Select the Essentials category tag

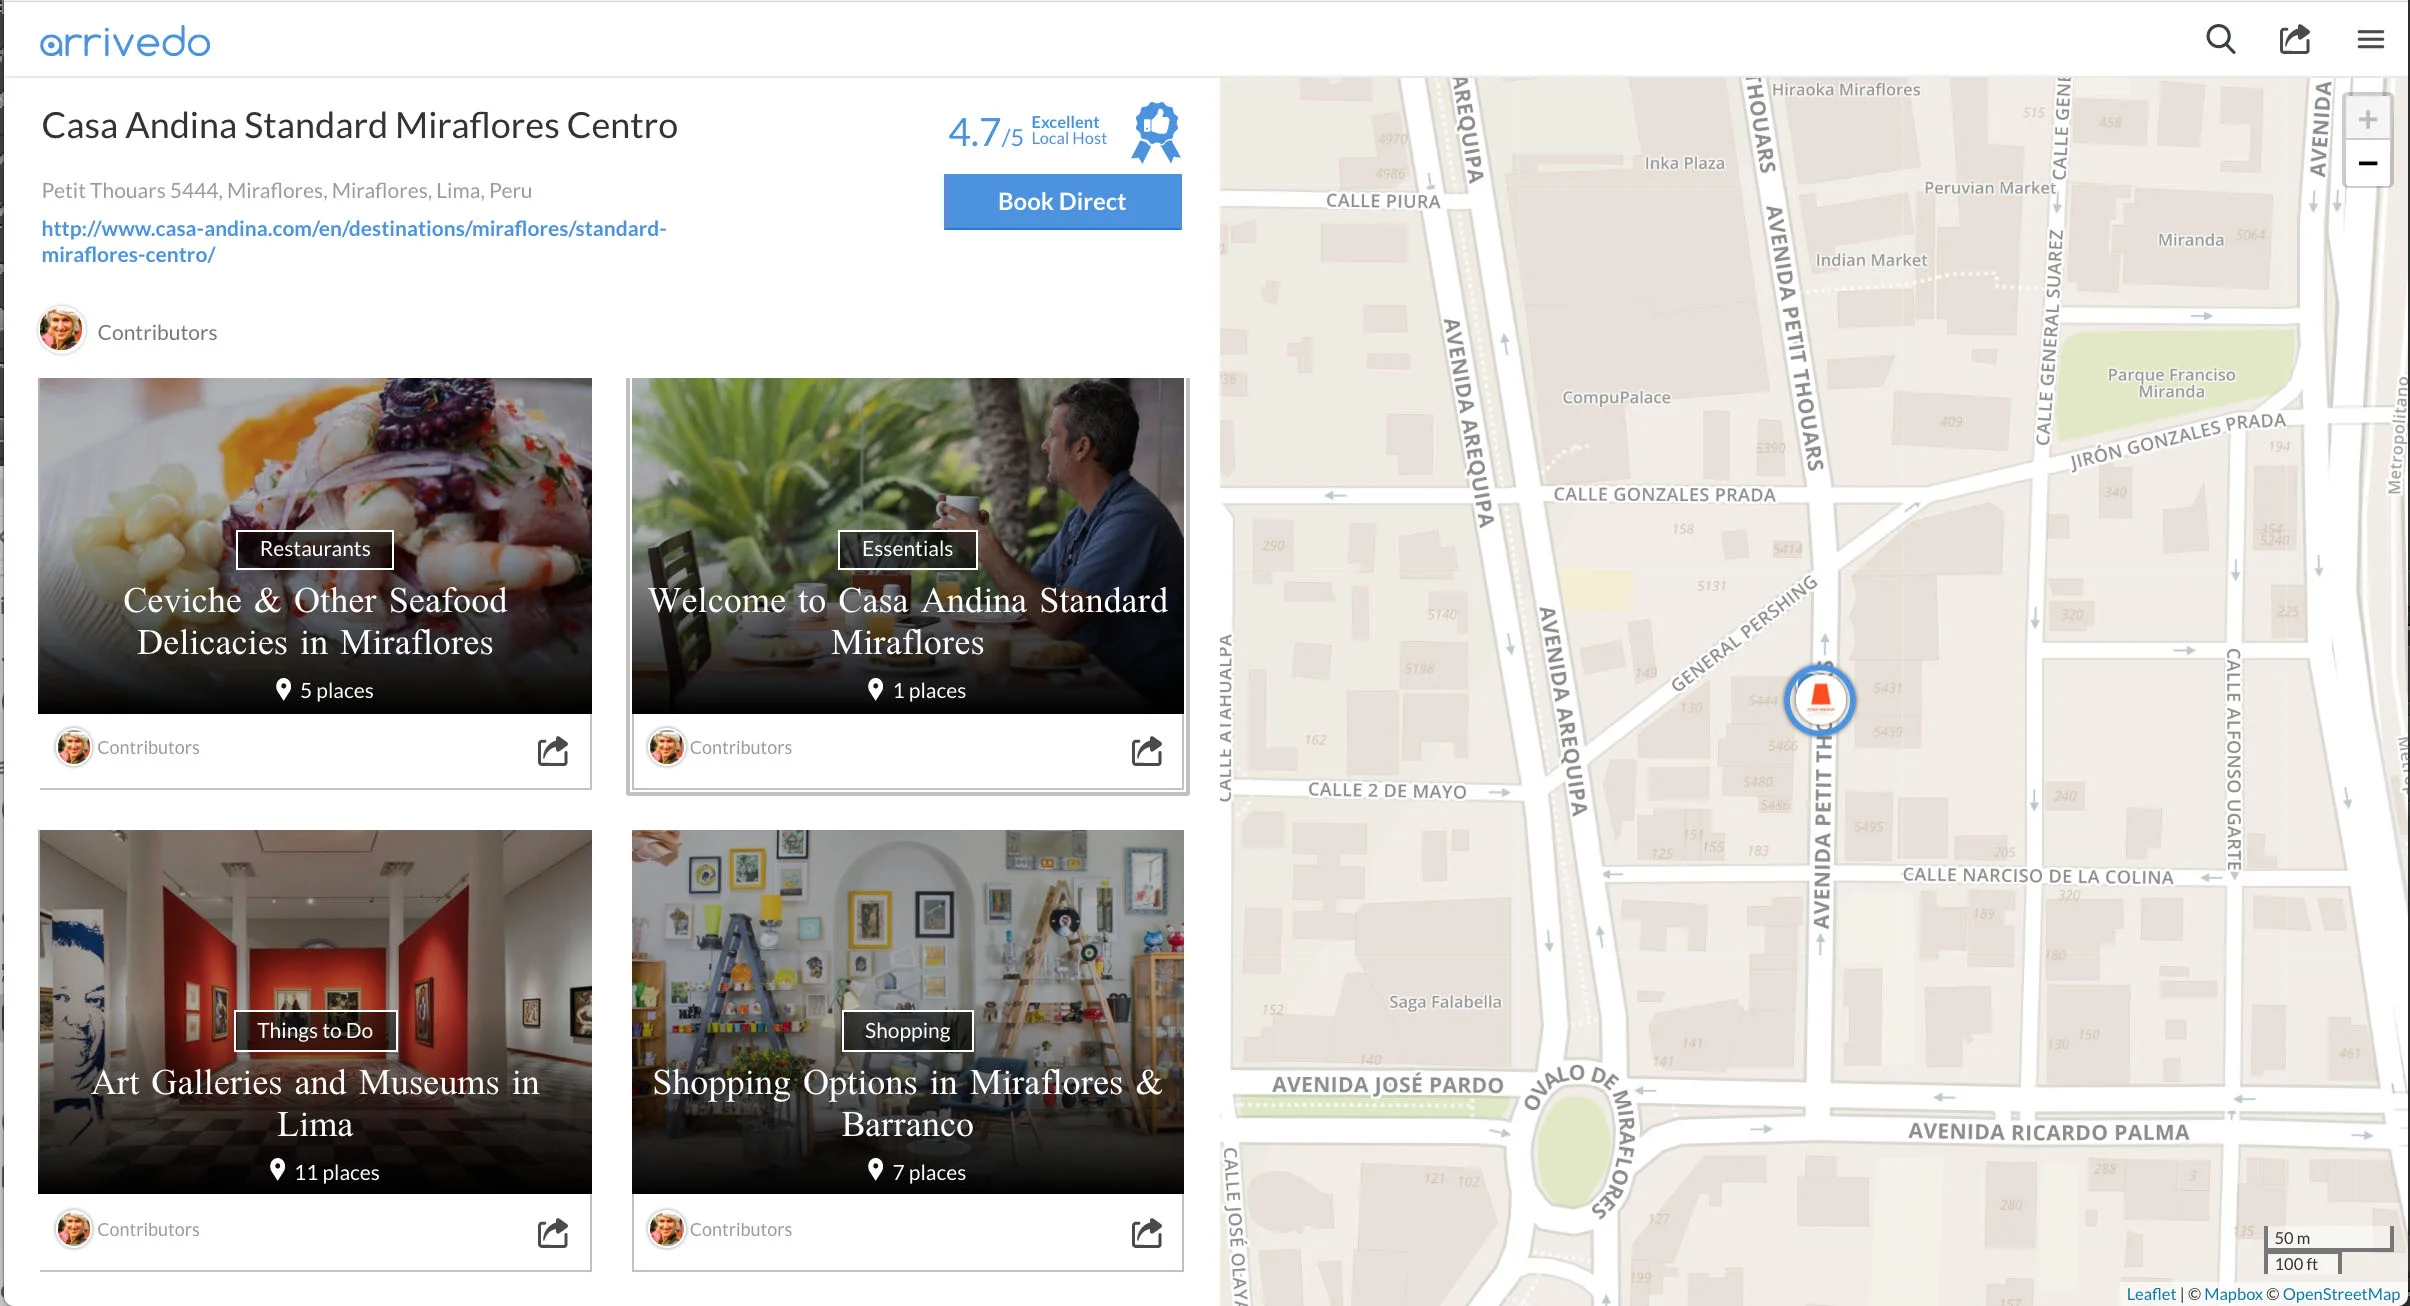(x=907, y=549)
